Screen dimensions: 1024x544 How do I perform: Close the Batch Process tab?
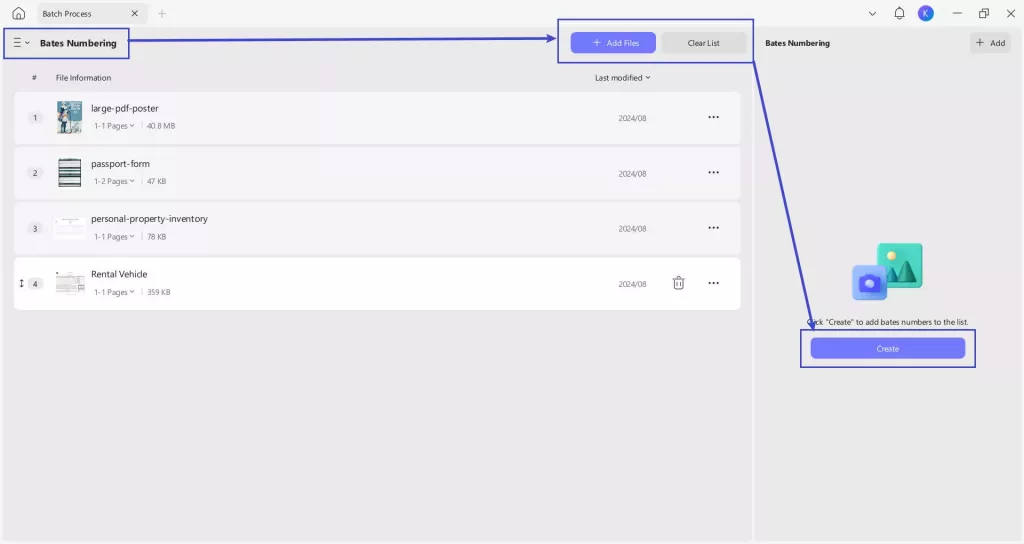[135, 13]
